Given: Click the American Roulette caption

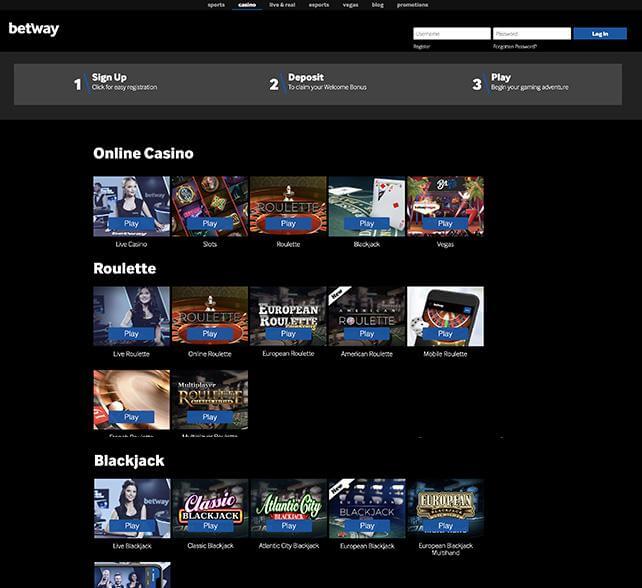Looking at the screenshot, I should pos(367,354).
